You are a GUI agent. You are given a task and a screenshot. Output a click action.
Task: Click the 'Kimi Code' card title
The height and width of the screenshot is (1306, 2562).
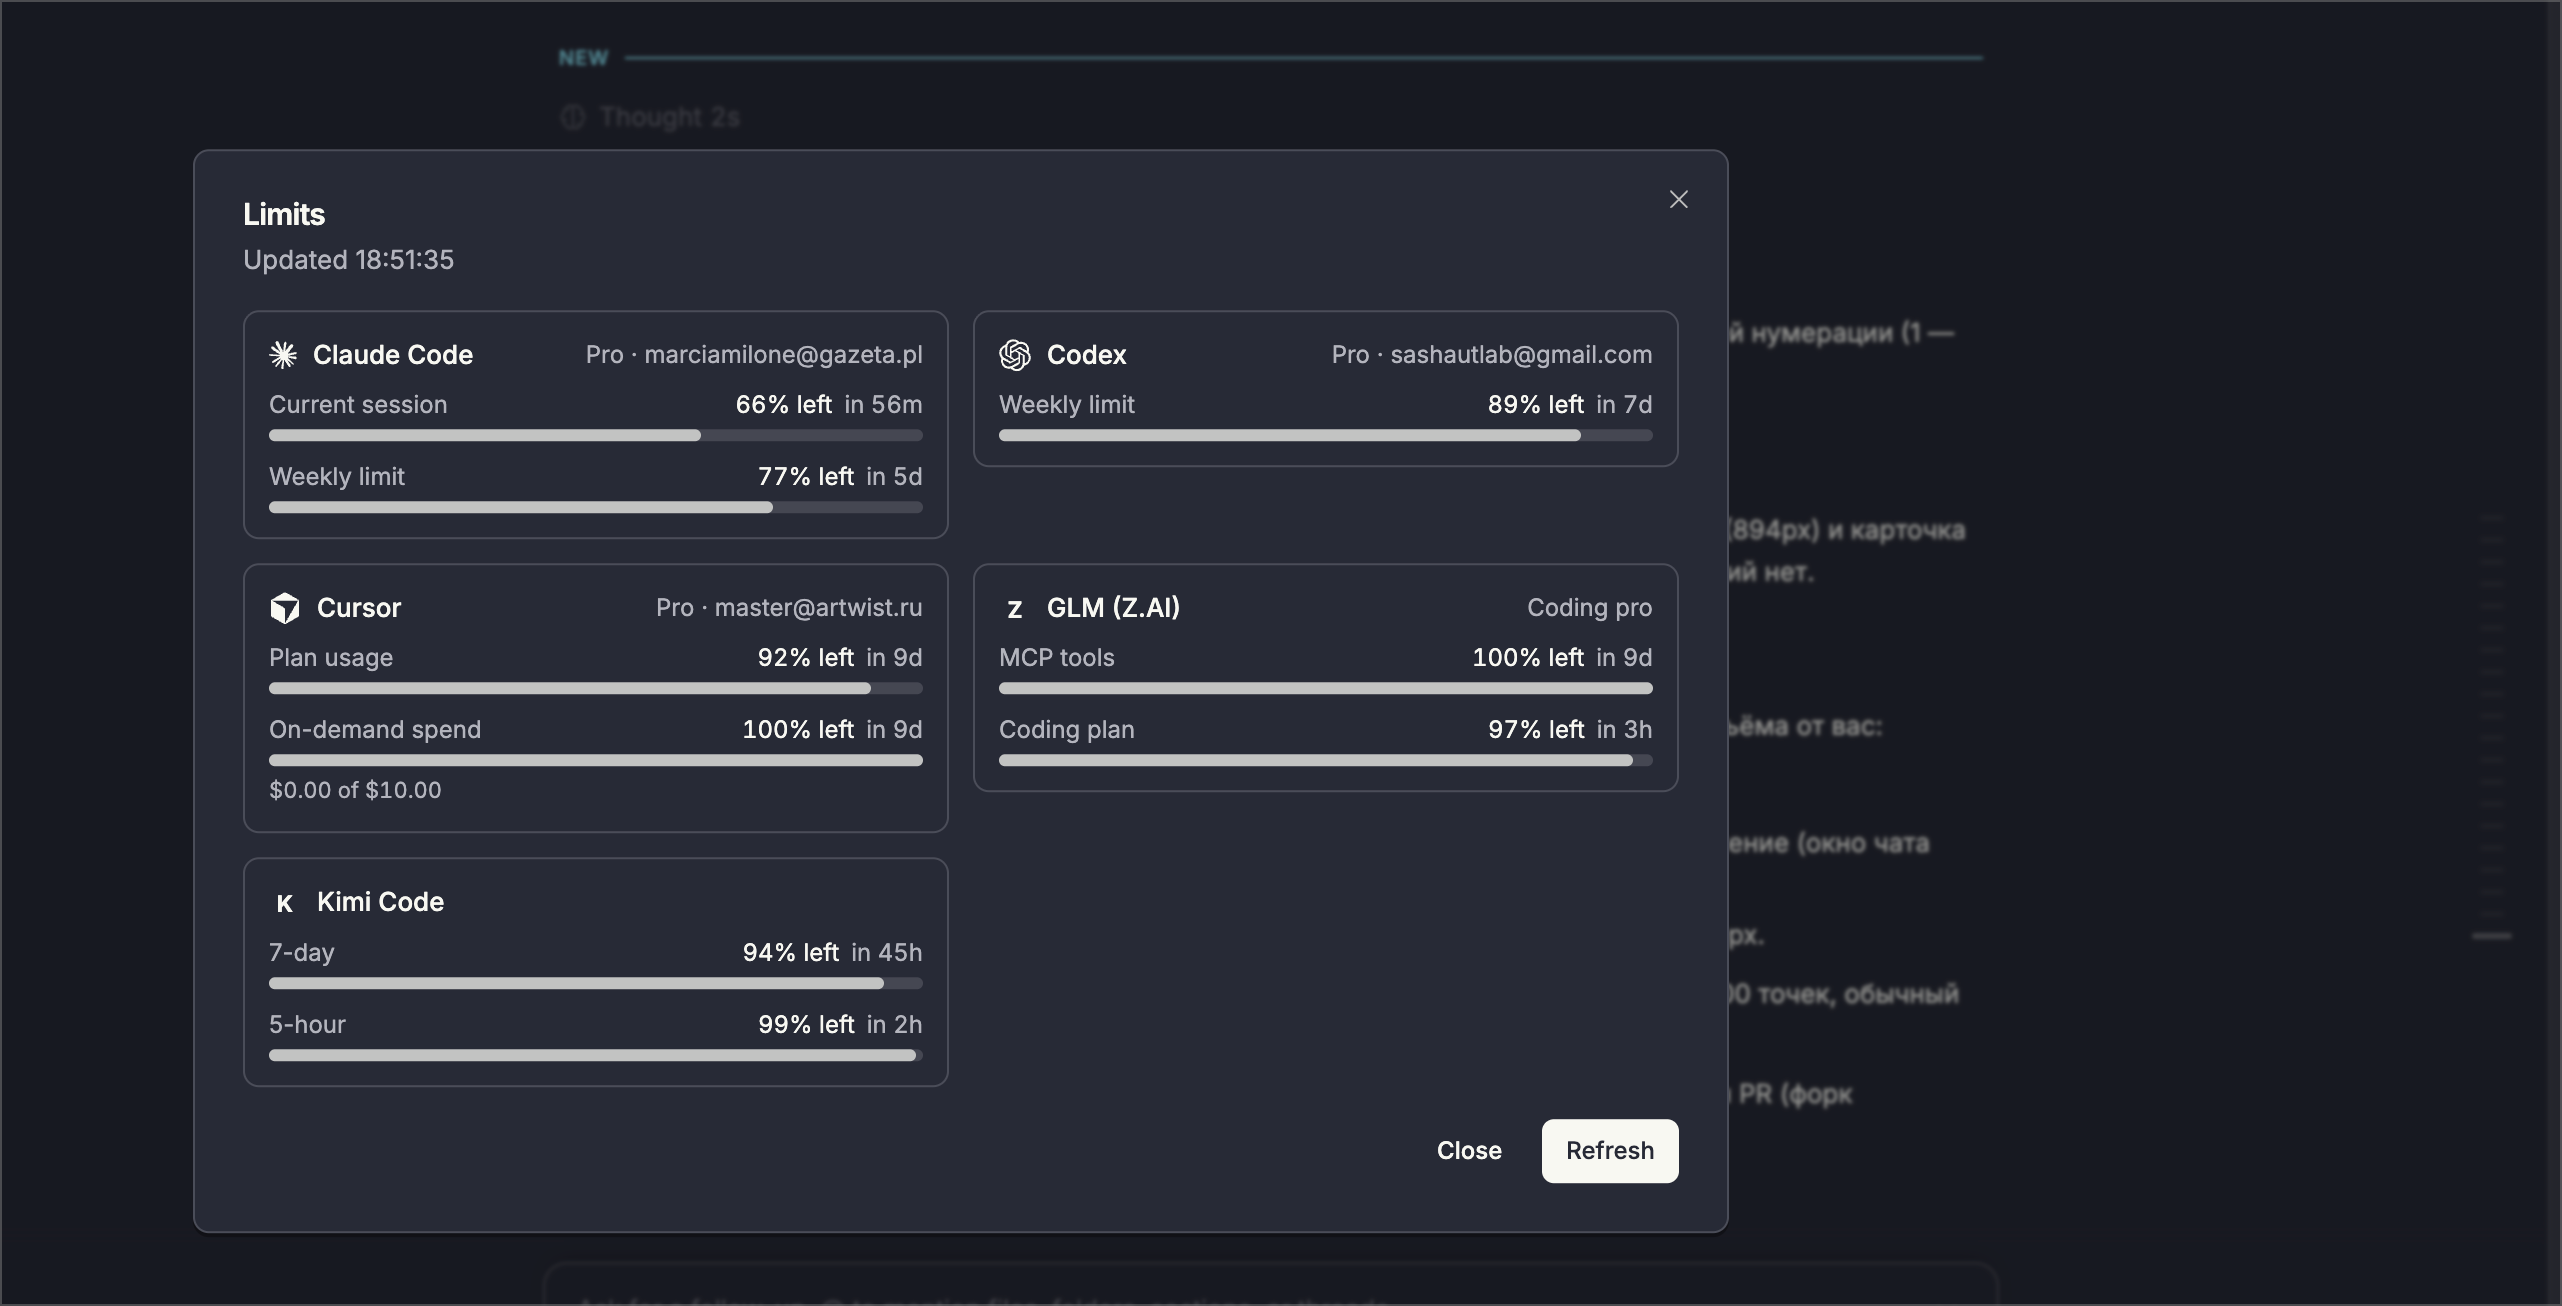click(x=380, y=902)
